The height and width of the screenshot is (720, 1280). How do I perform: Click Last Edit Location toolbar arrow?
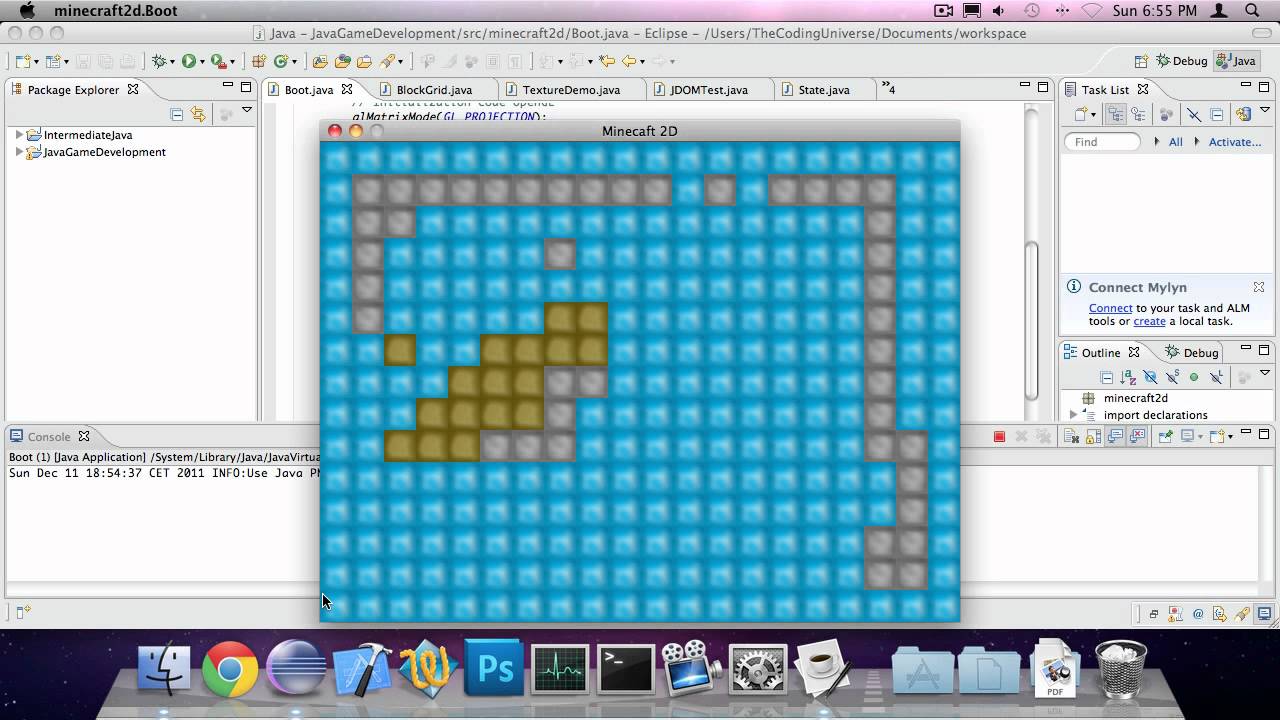(606, 61)
